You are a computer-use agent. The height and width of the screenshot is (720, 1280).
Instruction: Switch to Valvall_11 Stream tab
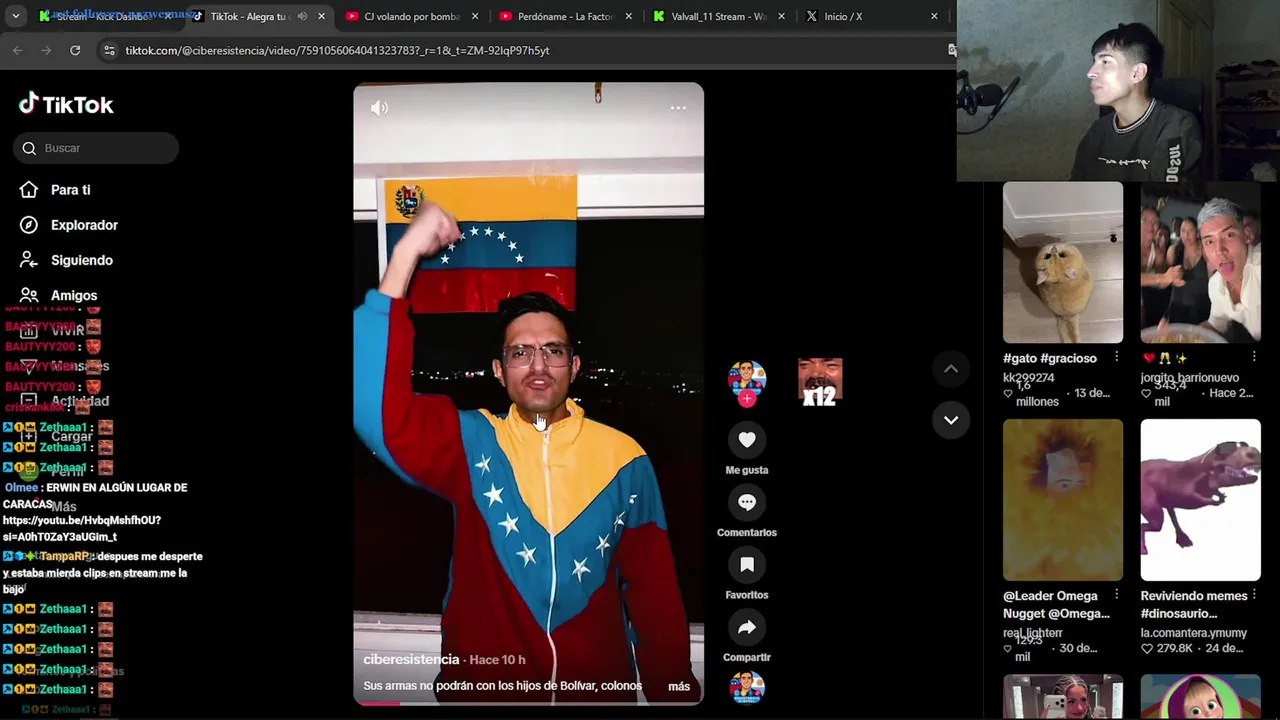pyautogui.click(x=719, y=16)
